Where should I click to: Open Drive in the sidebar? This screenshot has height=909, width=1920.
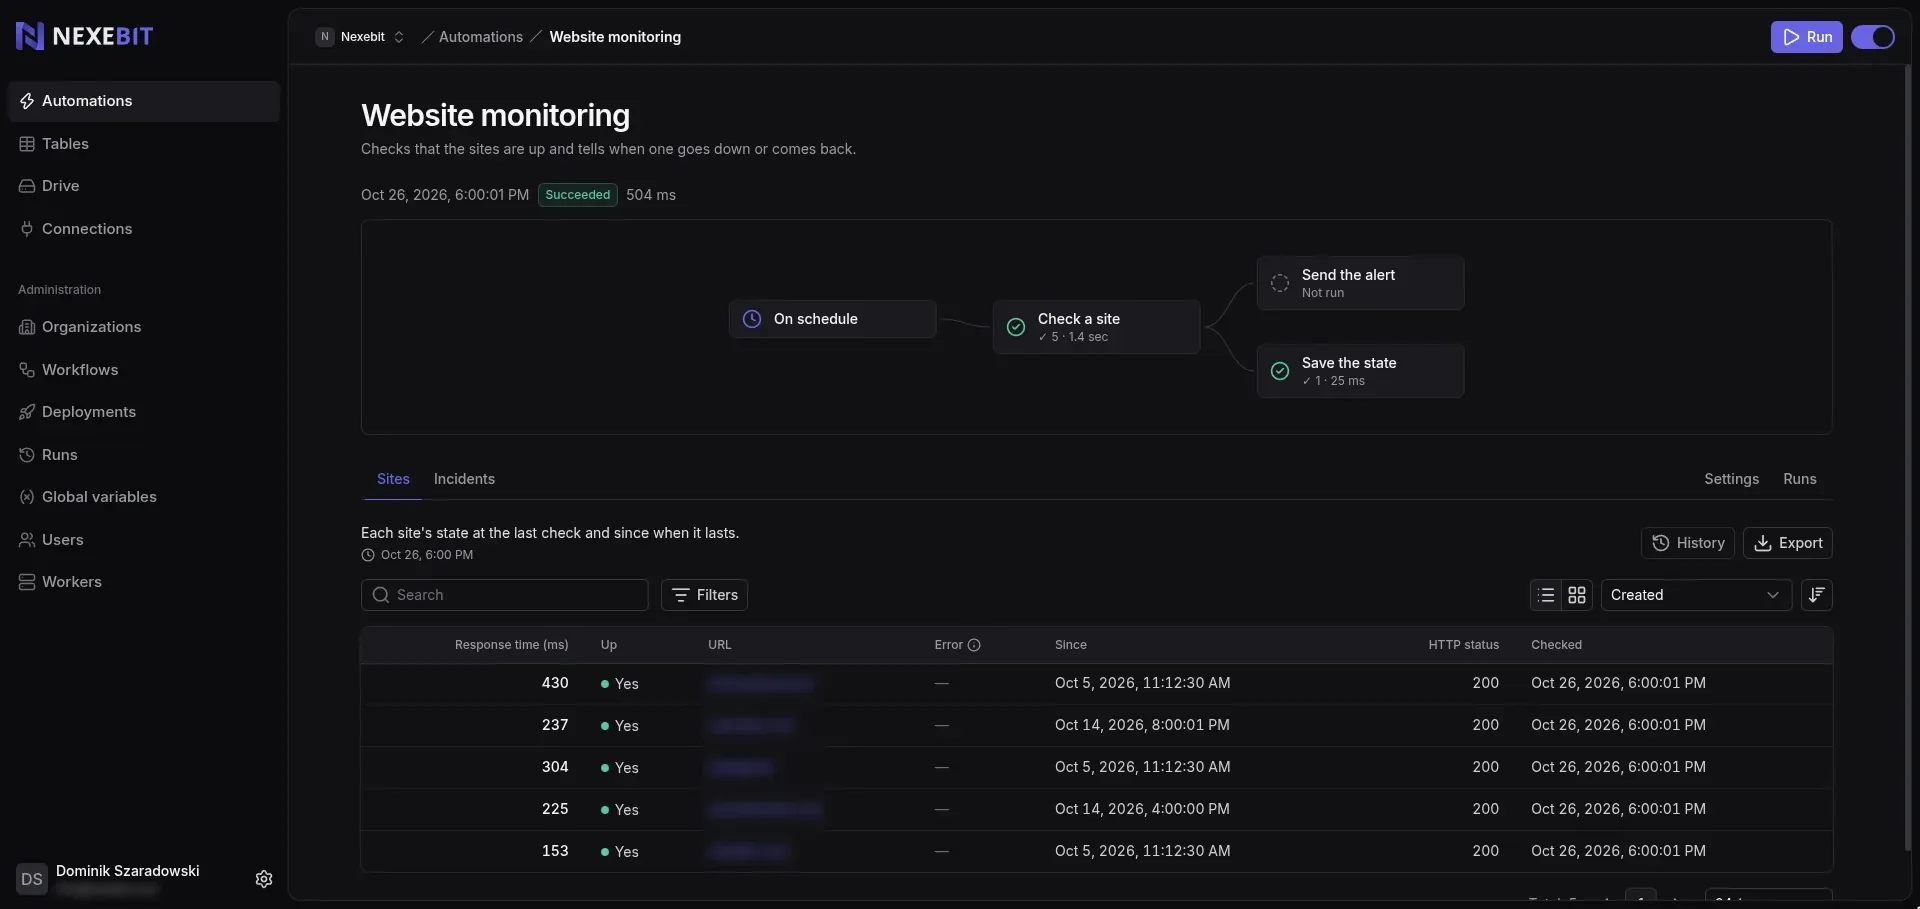pos(143,186)
